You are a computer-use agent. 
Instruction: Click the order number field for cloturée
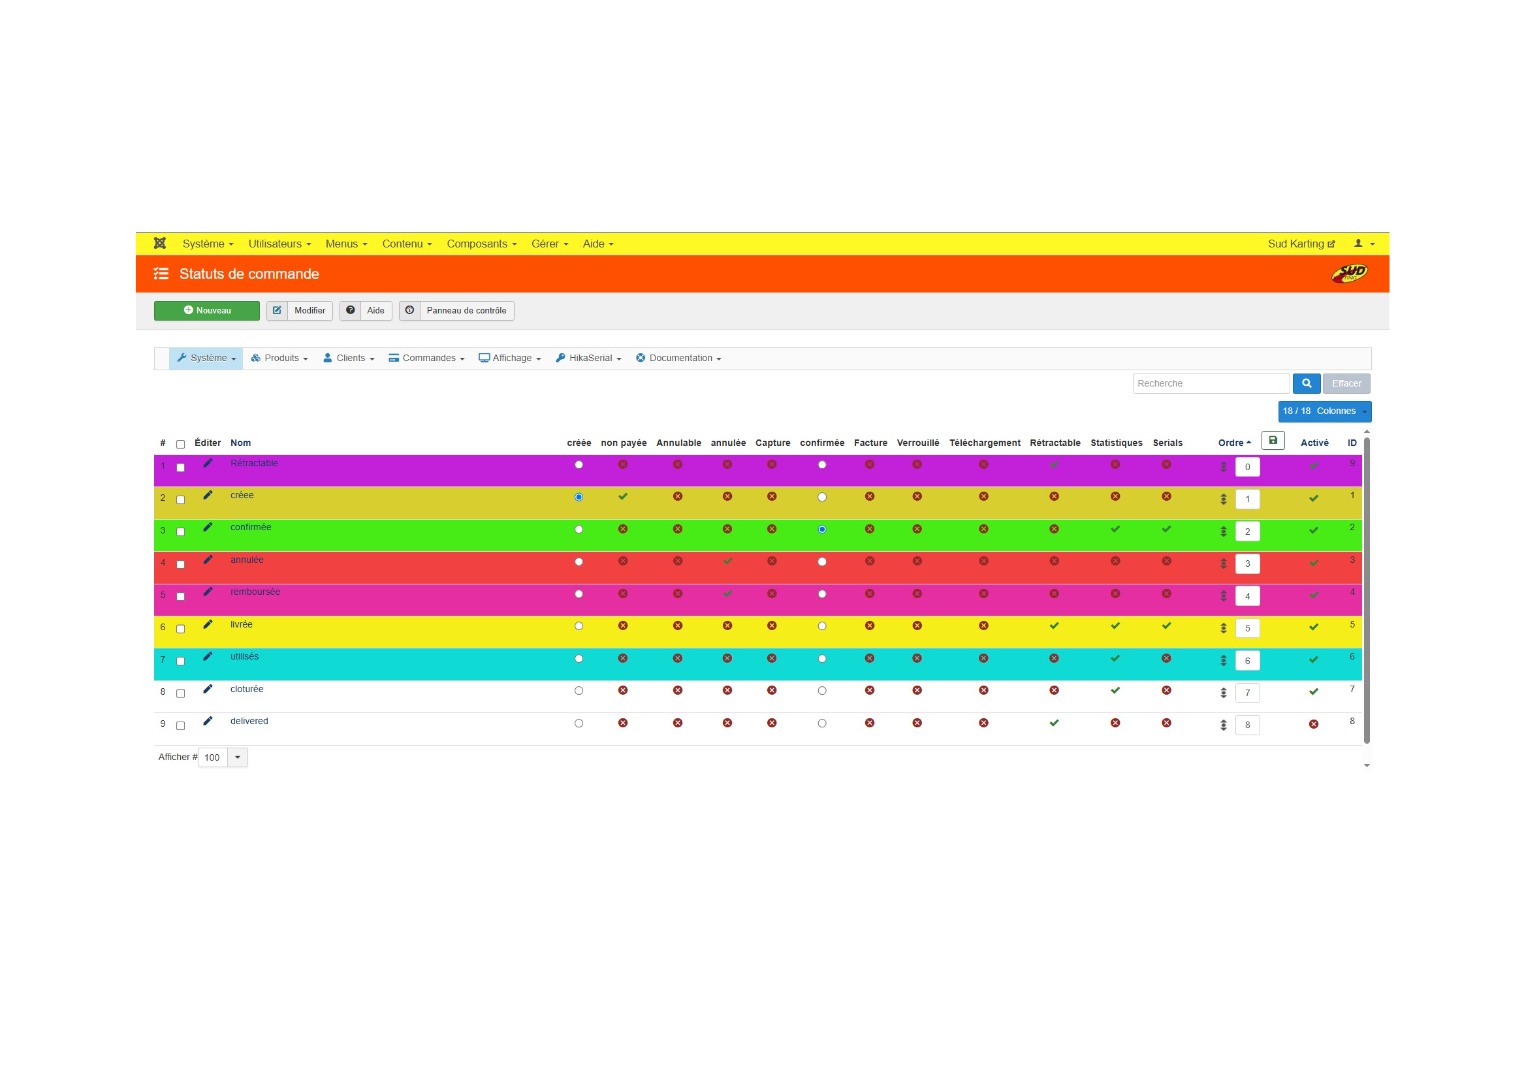(1248, 693)
